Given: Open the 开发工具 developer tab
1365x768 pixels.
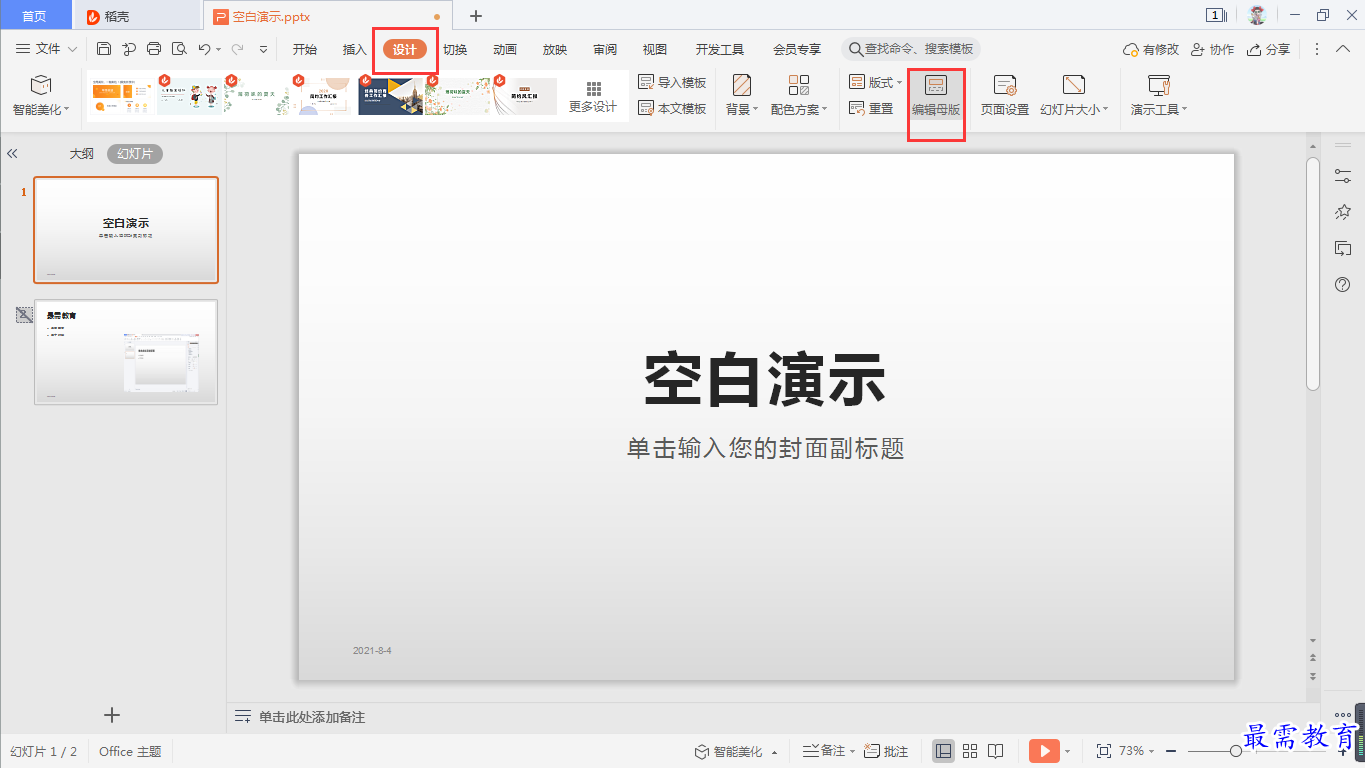Looking at the screenshot, I should pos(720,49).
